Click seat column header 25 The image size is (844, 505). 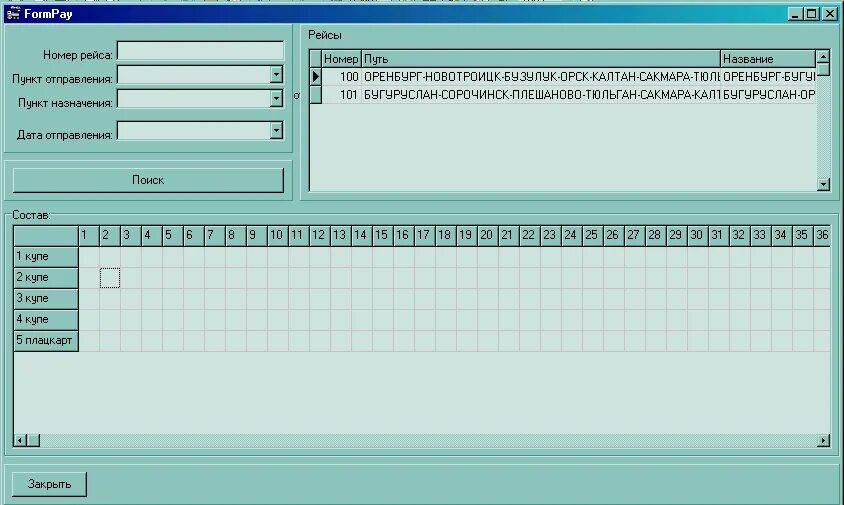[593, 235]
